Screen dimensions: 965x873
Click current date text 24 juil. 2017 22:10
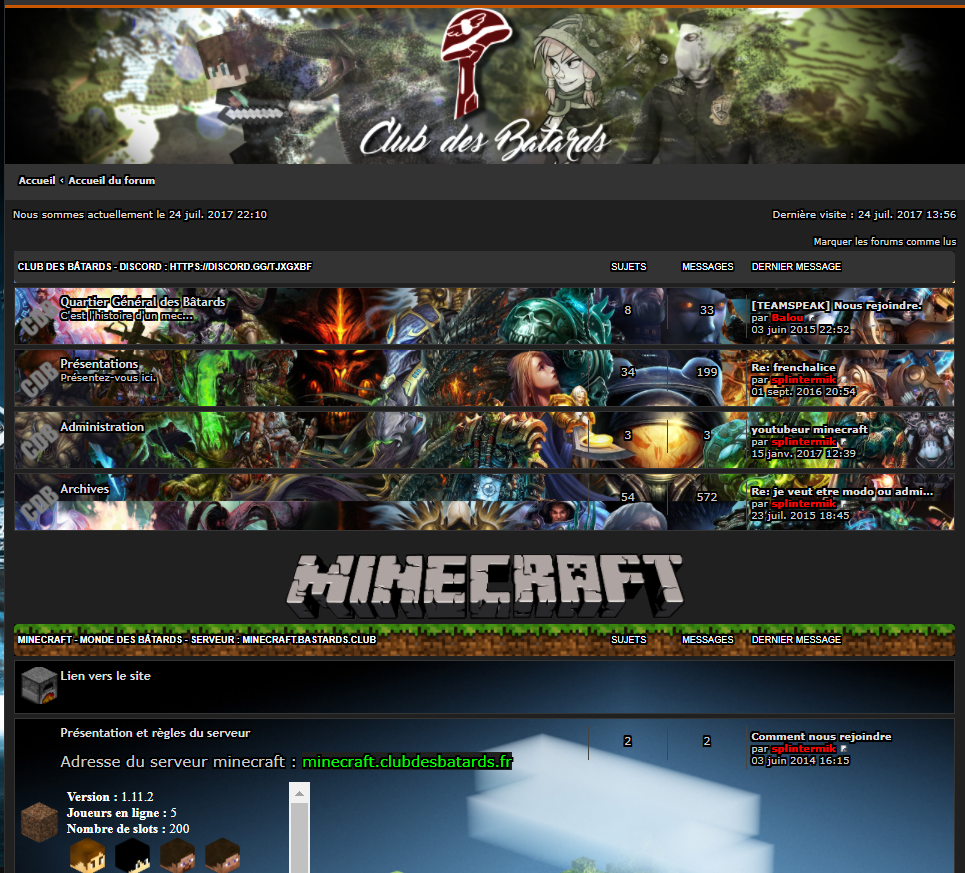218,215
